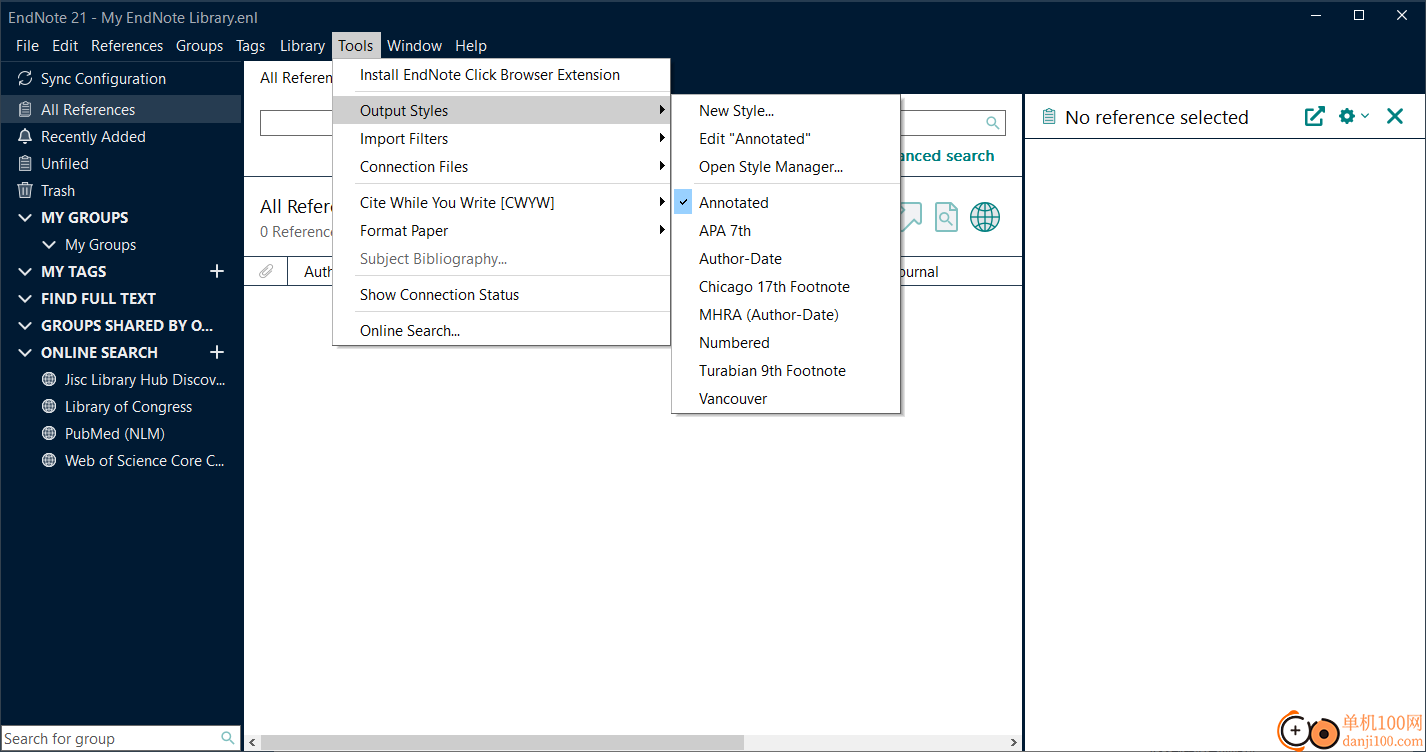Open the File menu
The image size is (1426, 752).
point(27,46)
